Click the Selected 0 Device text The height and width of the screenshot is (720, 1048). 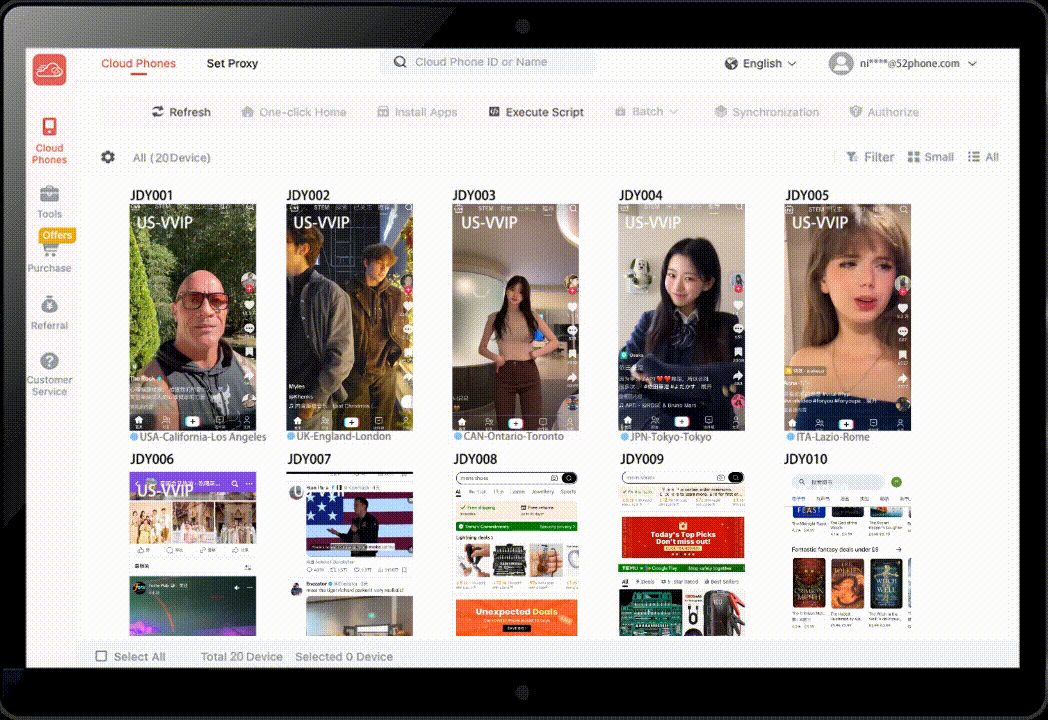[344, 656]
